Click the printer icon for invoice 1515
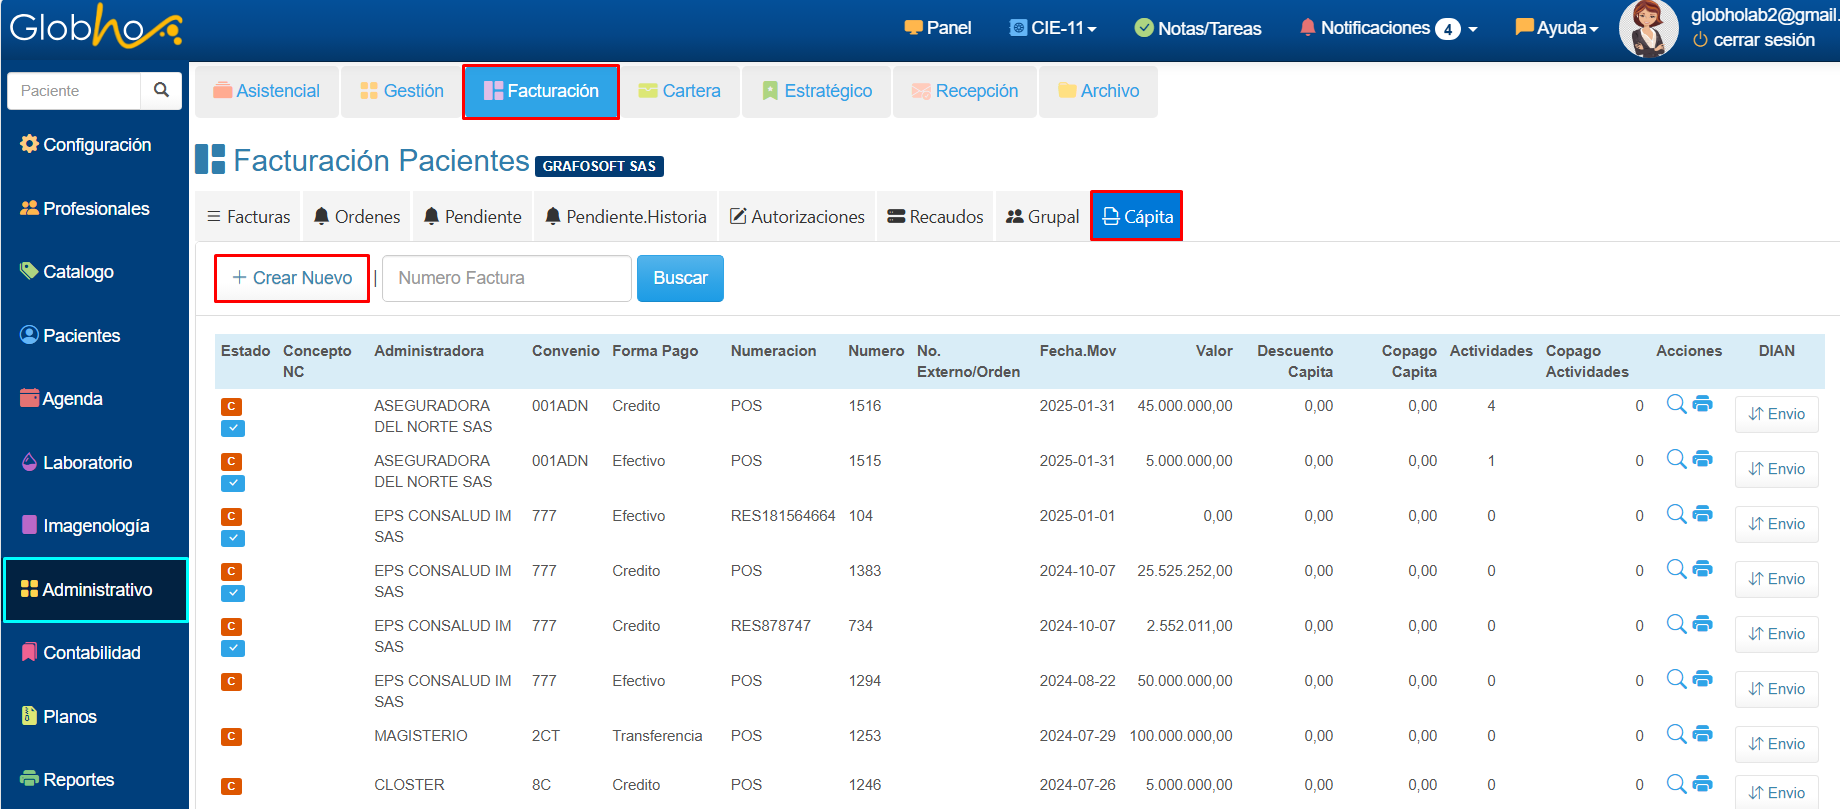 1703,459
